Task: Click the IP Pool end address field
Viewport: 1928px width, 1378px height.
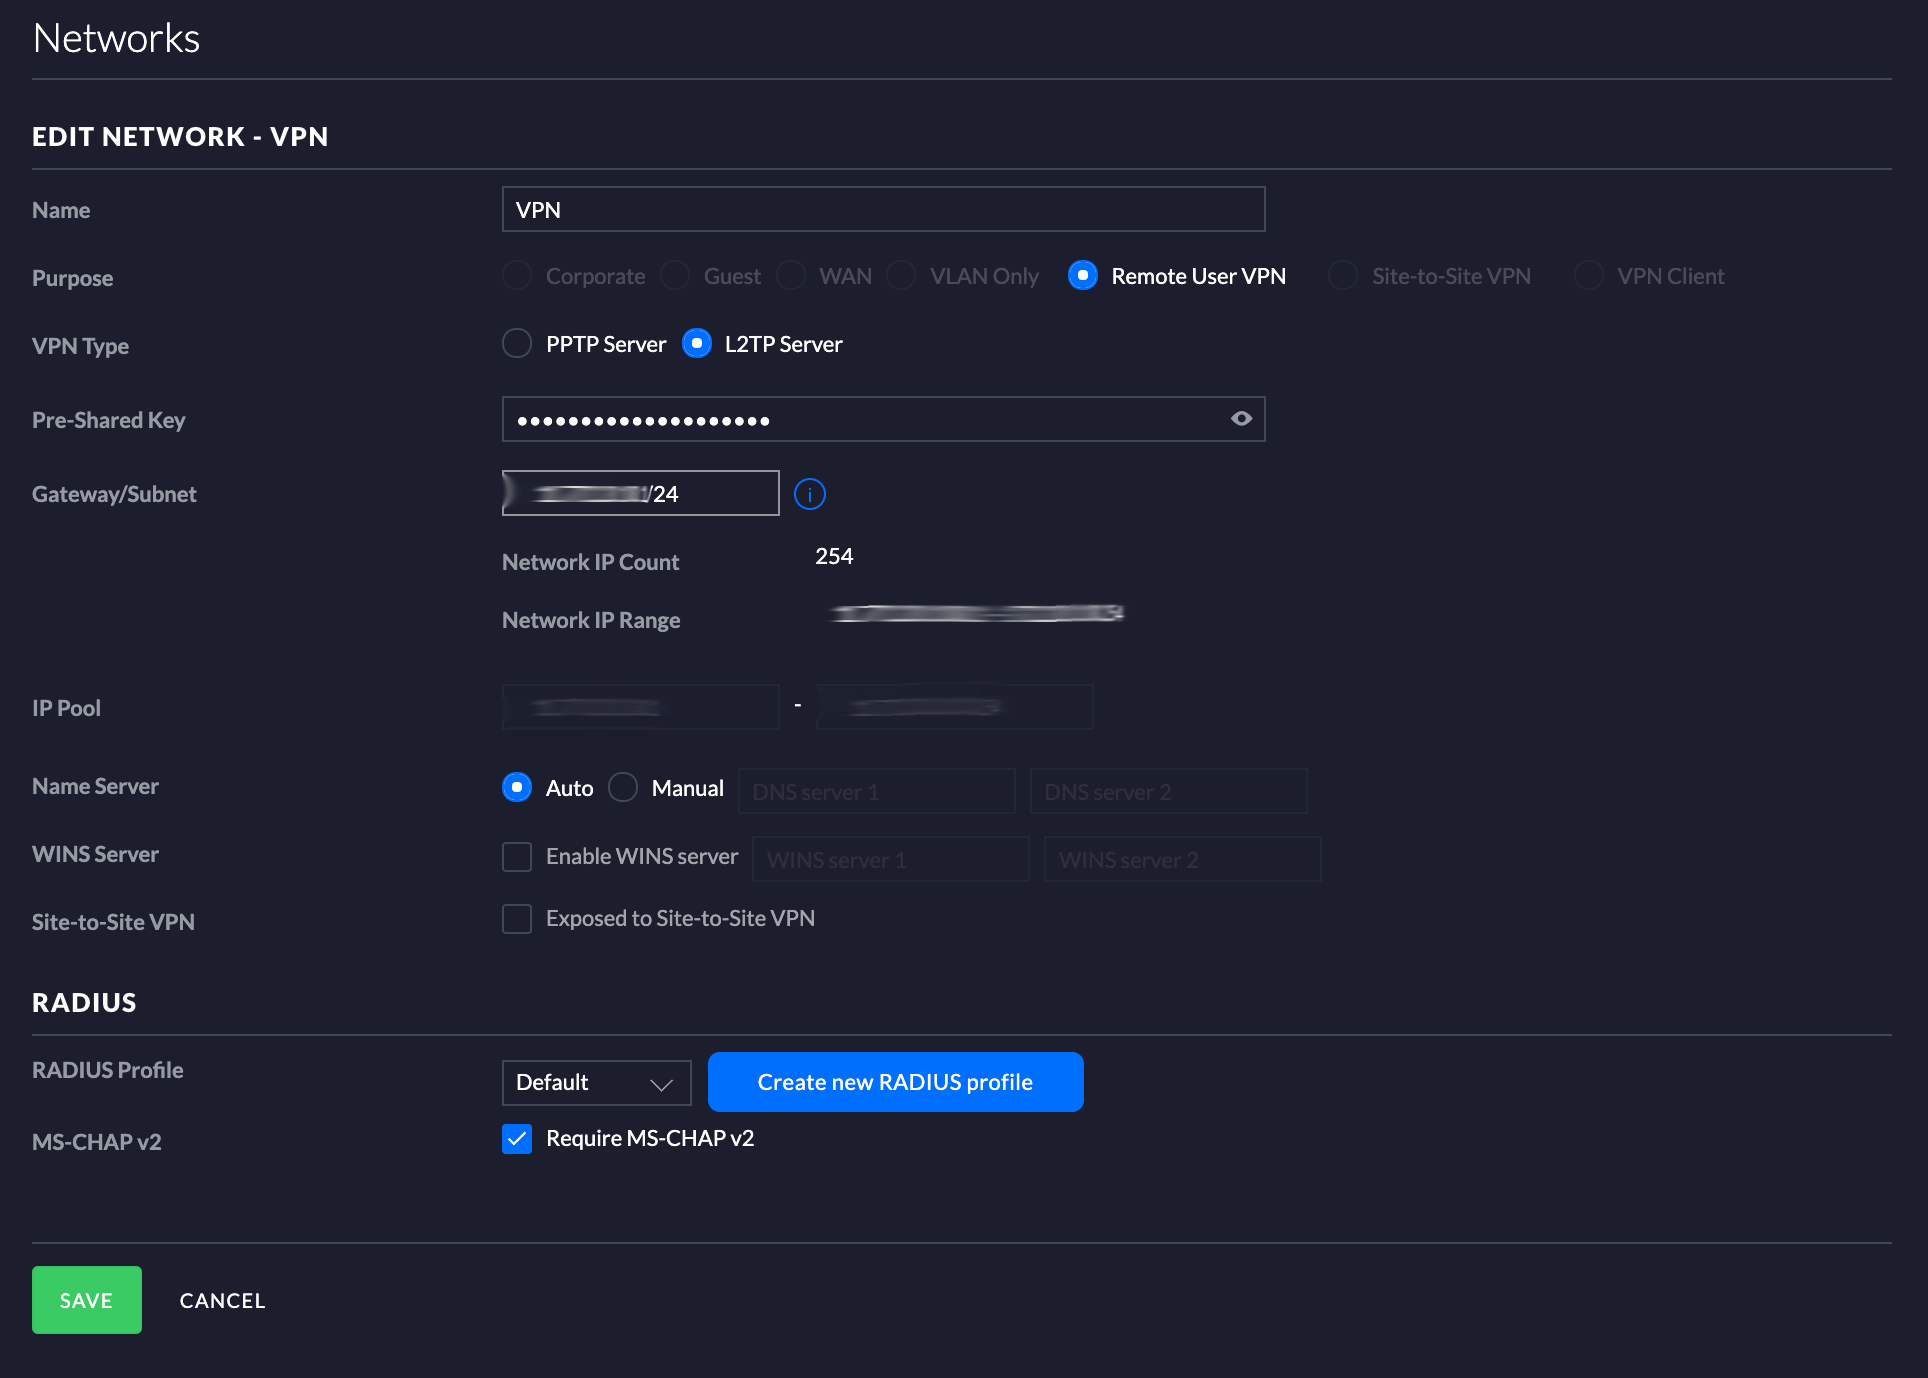Action: pyautogui.click(x=954, y=707)
